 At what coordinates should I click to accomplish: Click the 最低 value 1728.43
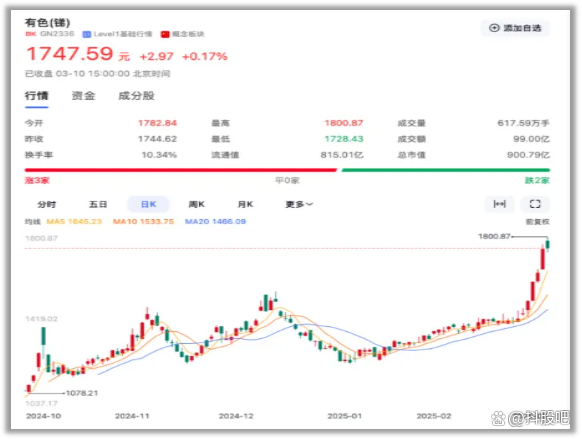point(344,139)
